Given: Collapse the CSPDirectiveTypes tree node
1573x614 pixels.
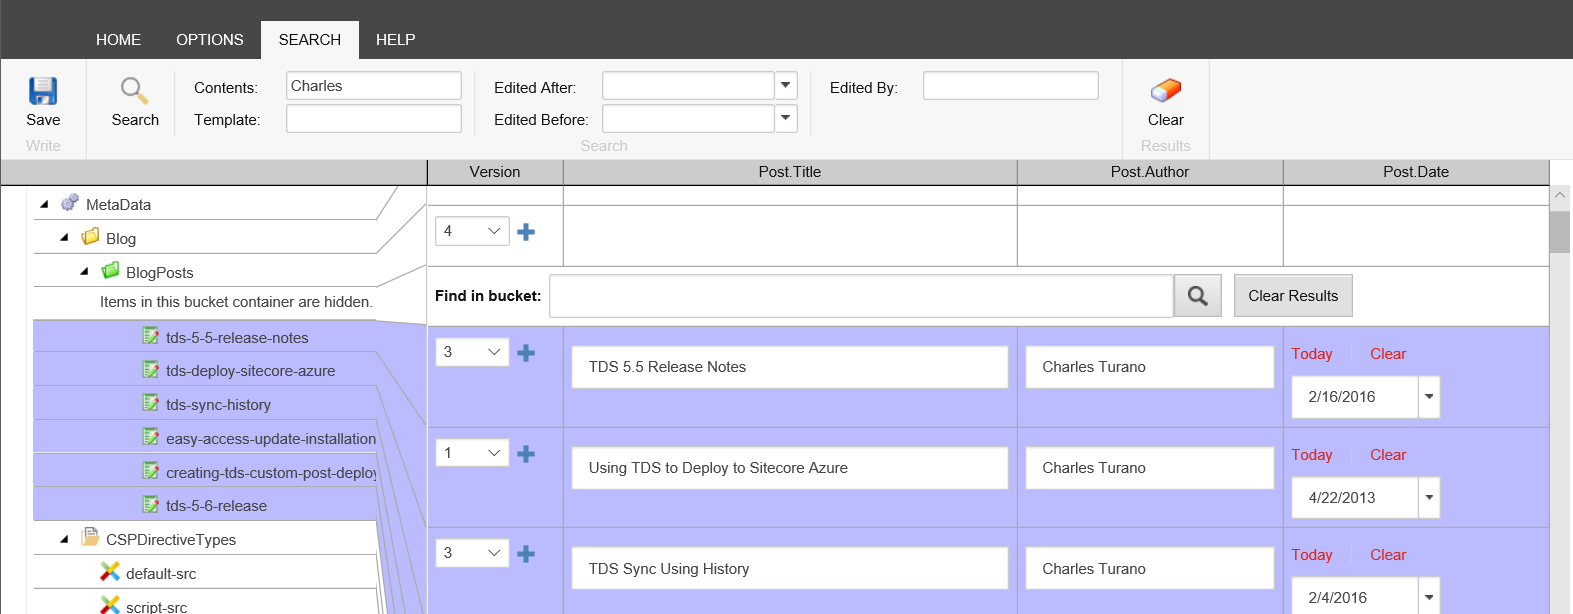Looking at the screenshot, I should click(64, 539).
